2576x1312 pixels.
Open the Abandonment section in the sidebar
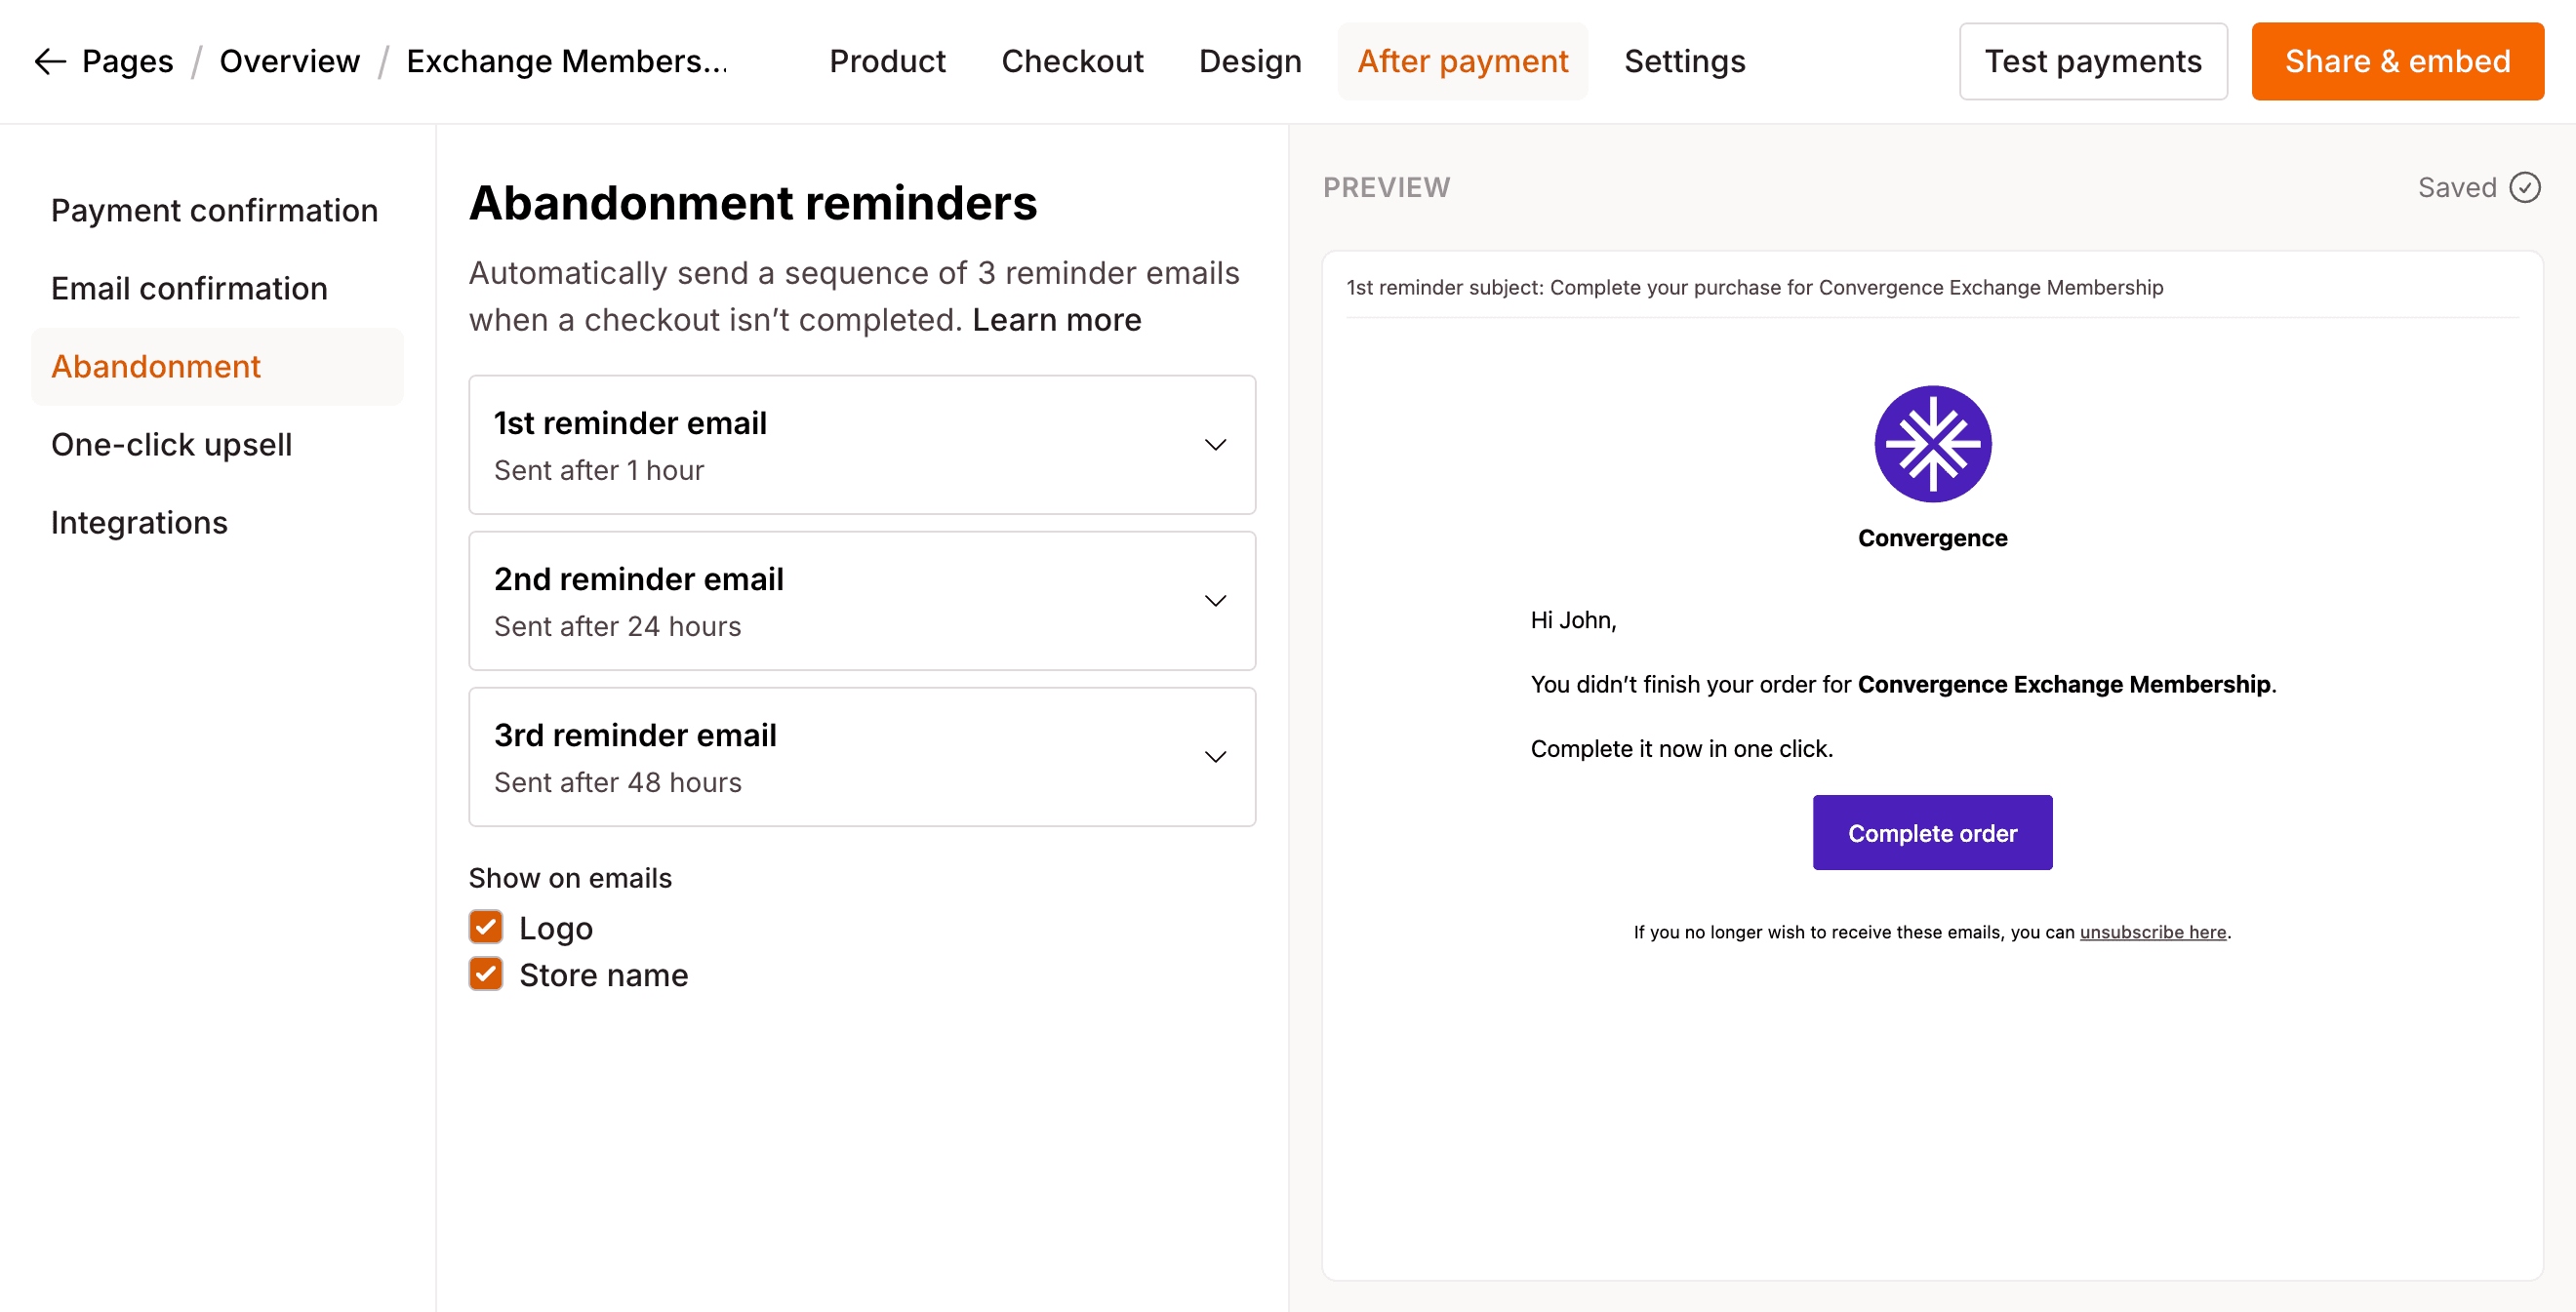pyautogui.click(x=155, y=366)
